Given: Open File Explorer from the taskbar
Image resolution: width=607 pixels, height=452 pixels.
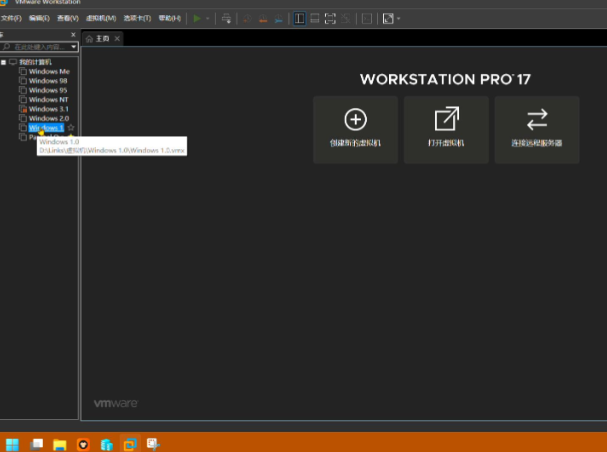Looking at the screenshot, I should pos(60,442).
